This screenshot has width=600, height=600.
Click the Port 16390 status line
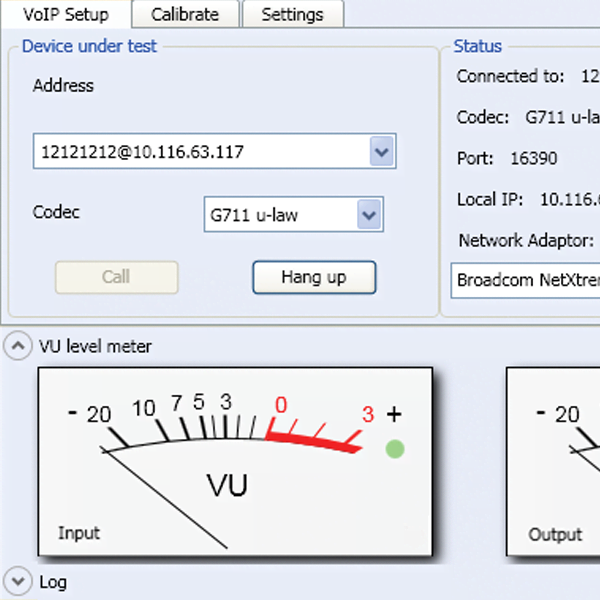(x=507, y=158)
